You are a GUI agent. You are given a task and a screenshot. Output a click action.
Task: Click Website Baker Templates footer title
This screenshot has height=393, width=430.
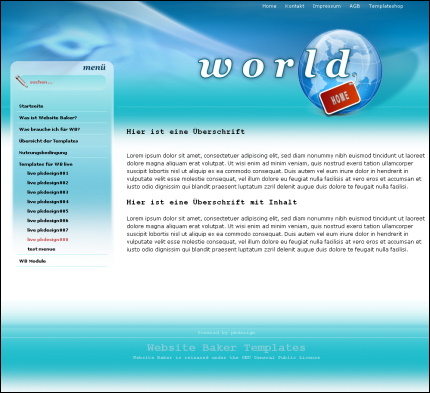coord(226,348)
